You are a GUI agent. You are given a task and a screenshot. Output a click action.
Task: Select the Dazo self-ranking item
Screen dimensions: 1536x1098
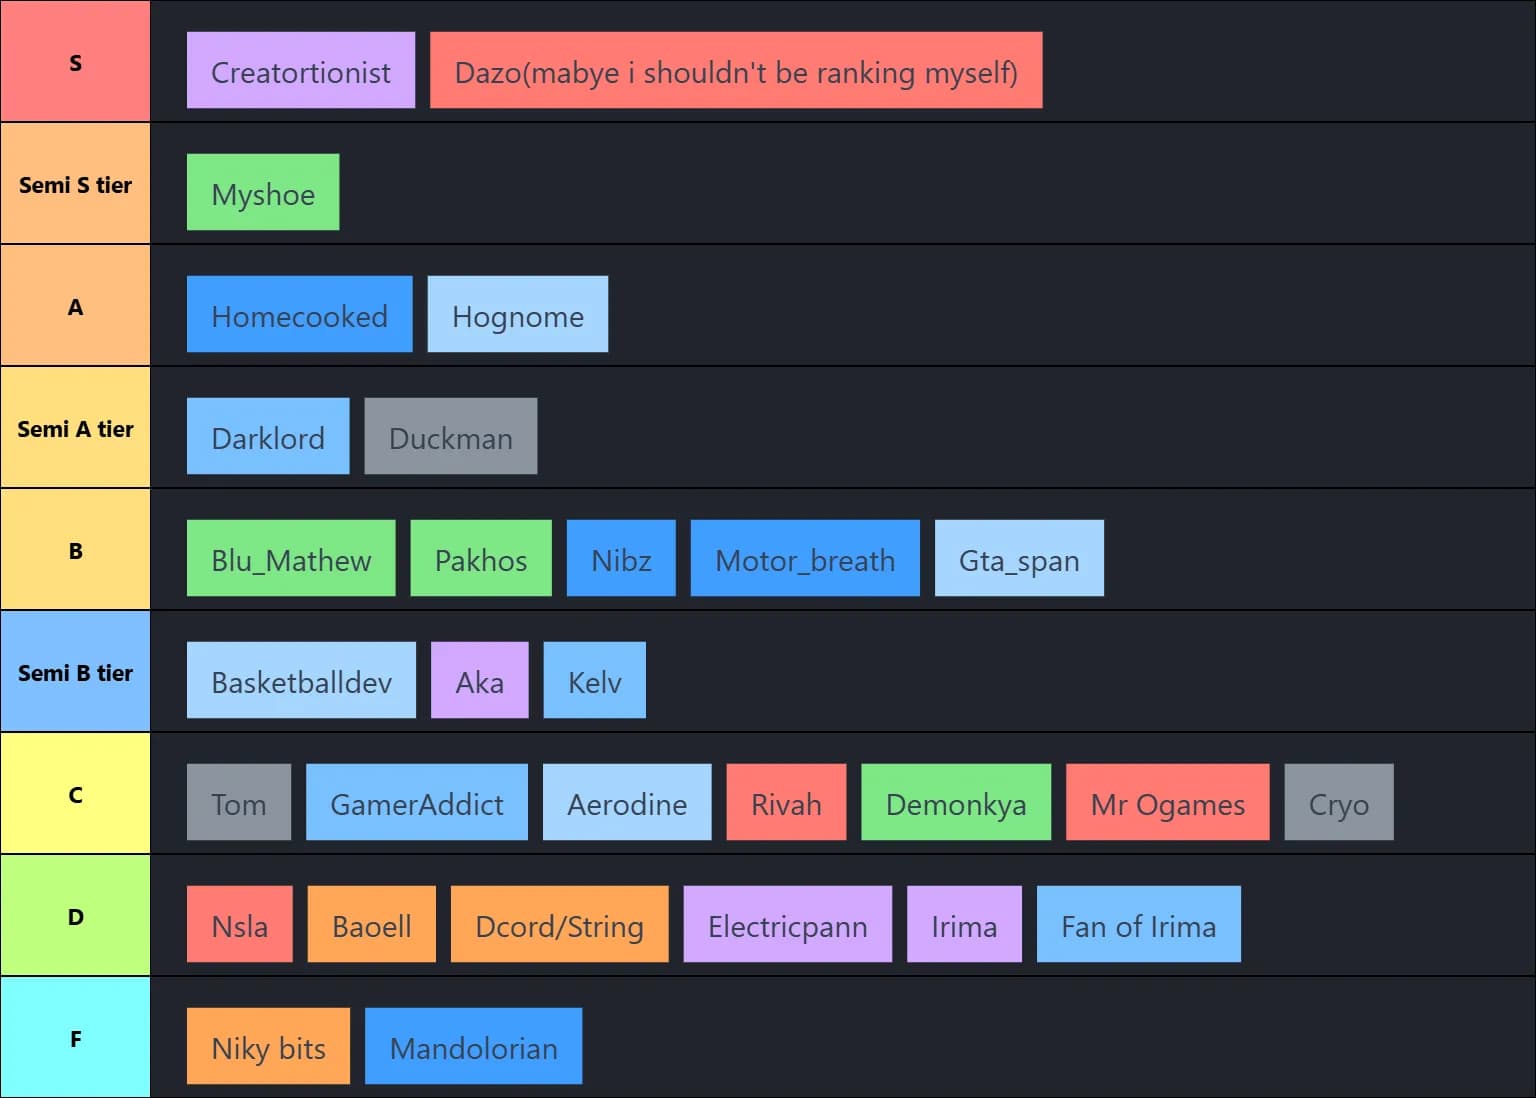[735, 71]
